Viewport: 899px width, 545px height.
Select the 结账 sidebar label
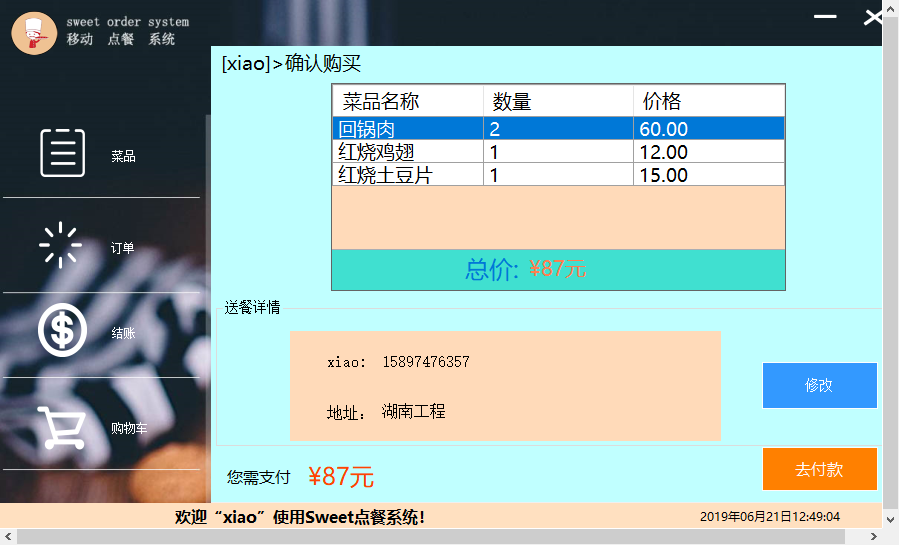pyautogui.click(x=123, y=333)
